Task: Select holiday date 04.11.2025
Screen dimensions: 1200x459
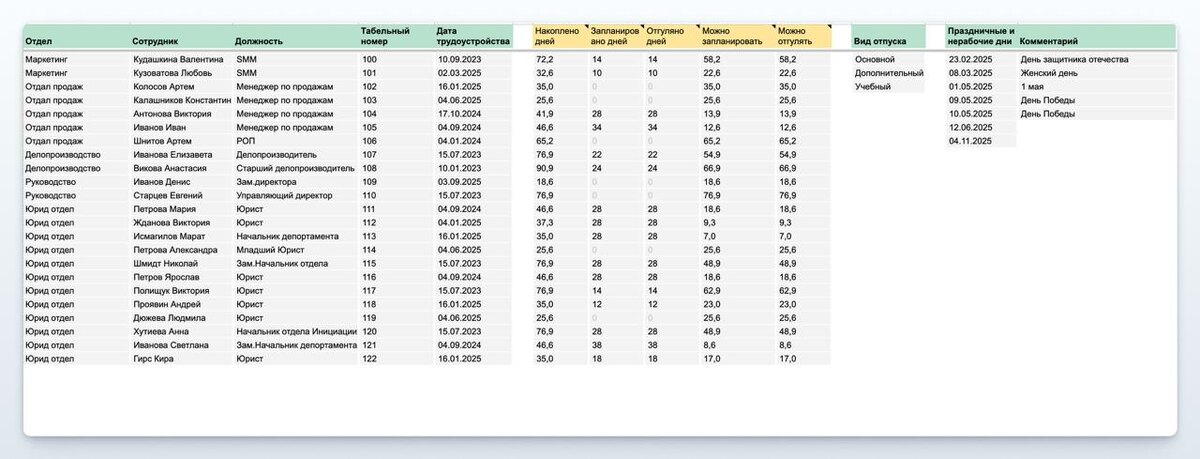Action: tap(972, 141)
